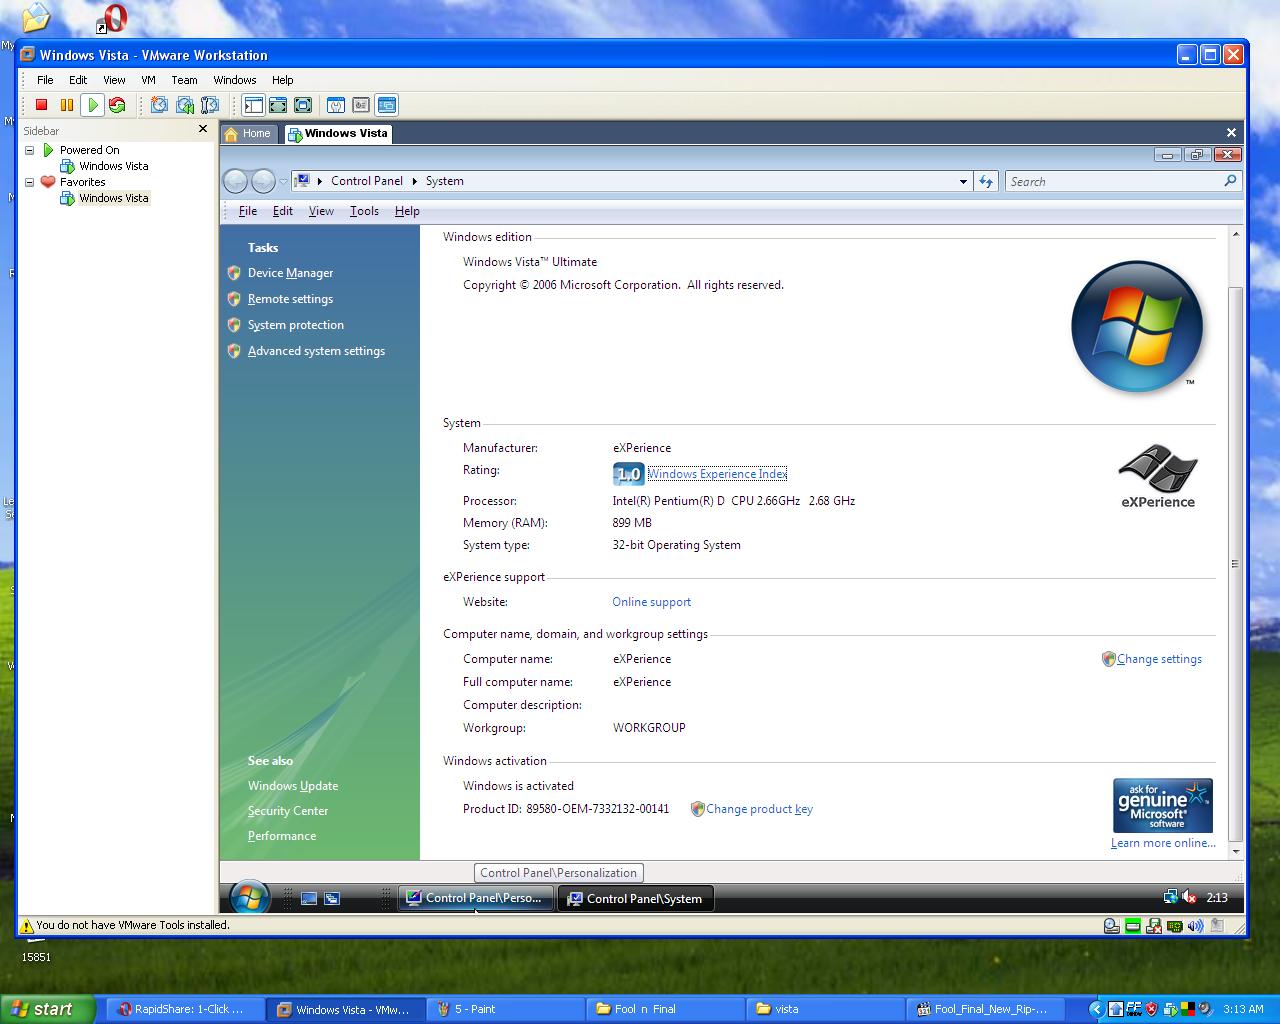Click the green hard disk icon in VMware status bar
The height and width of the screenshot is (1024, 1280).
(x=1132, y=926)
